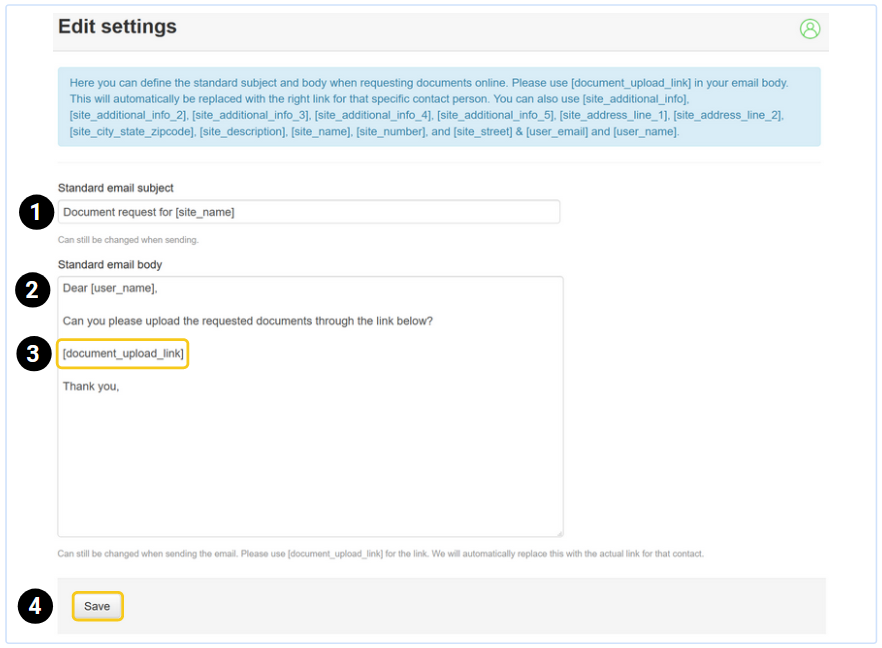This screenshot has width=882, height=648.
Task: Click the "Edit settings" heading
Action: 117,27
